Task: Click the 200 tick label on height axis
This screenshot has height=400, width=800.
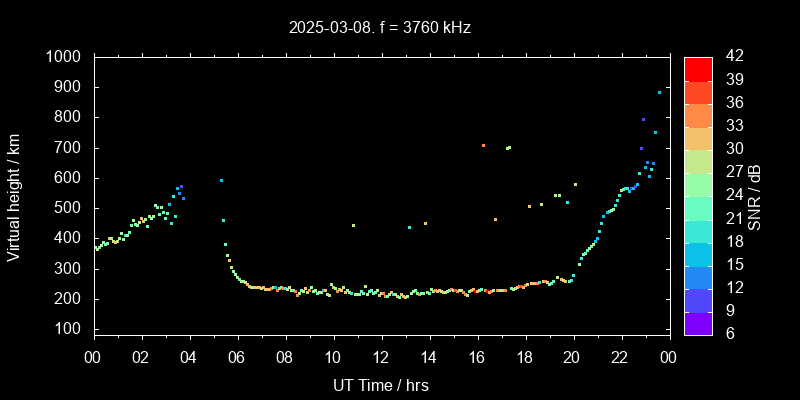Action: pyautogui.click(x=71, y=299)
